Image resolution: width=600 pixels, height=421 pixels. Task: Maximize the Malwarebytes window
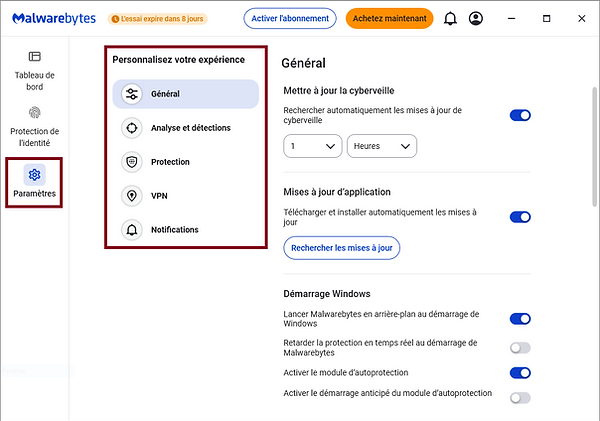coord(546,18)
